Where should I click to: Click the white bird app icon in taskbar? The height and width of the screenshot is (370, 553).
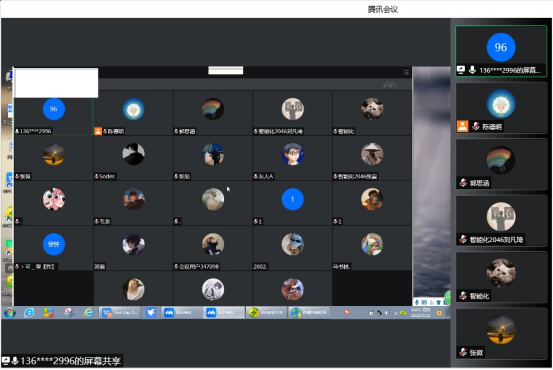tap(151, 313)
